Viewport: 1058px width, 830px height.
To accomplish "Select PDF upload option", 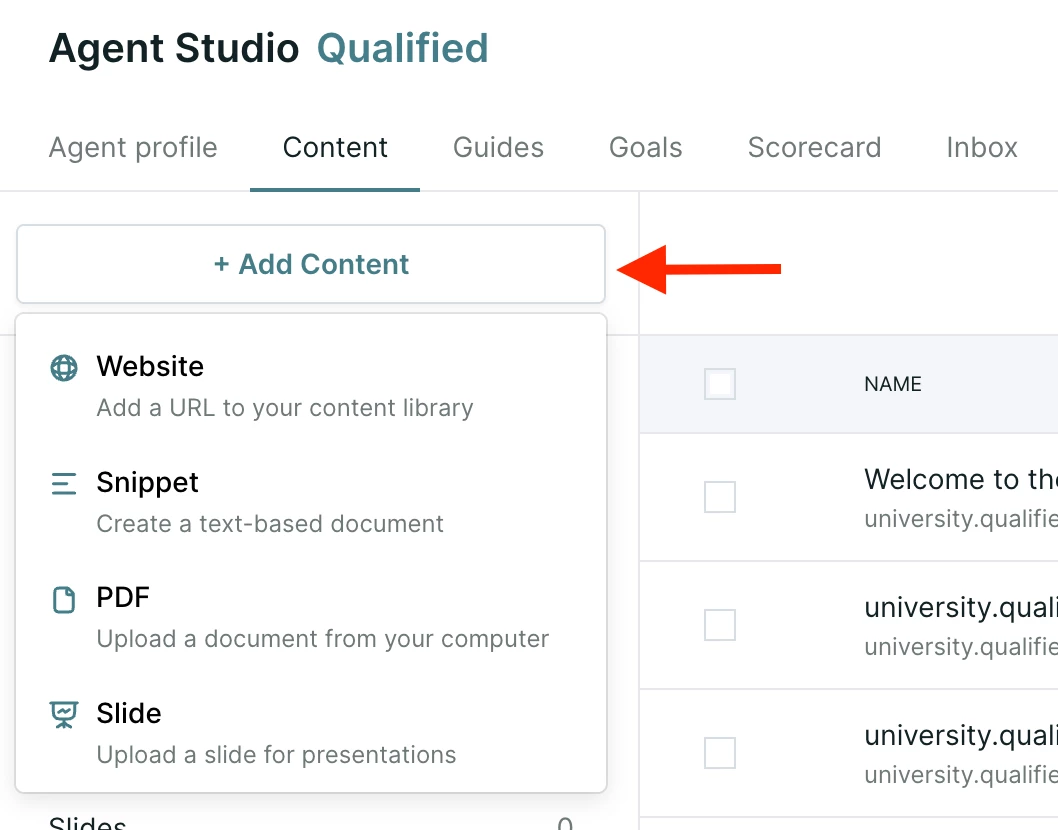I will (x=311, y=618).
